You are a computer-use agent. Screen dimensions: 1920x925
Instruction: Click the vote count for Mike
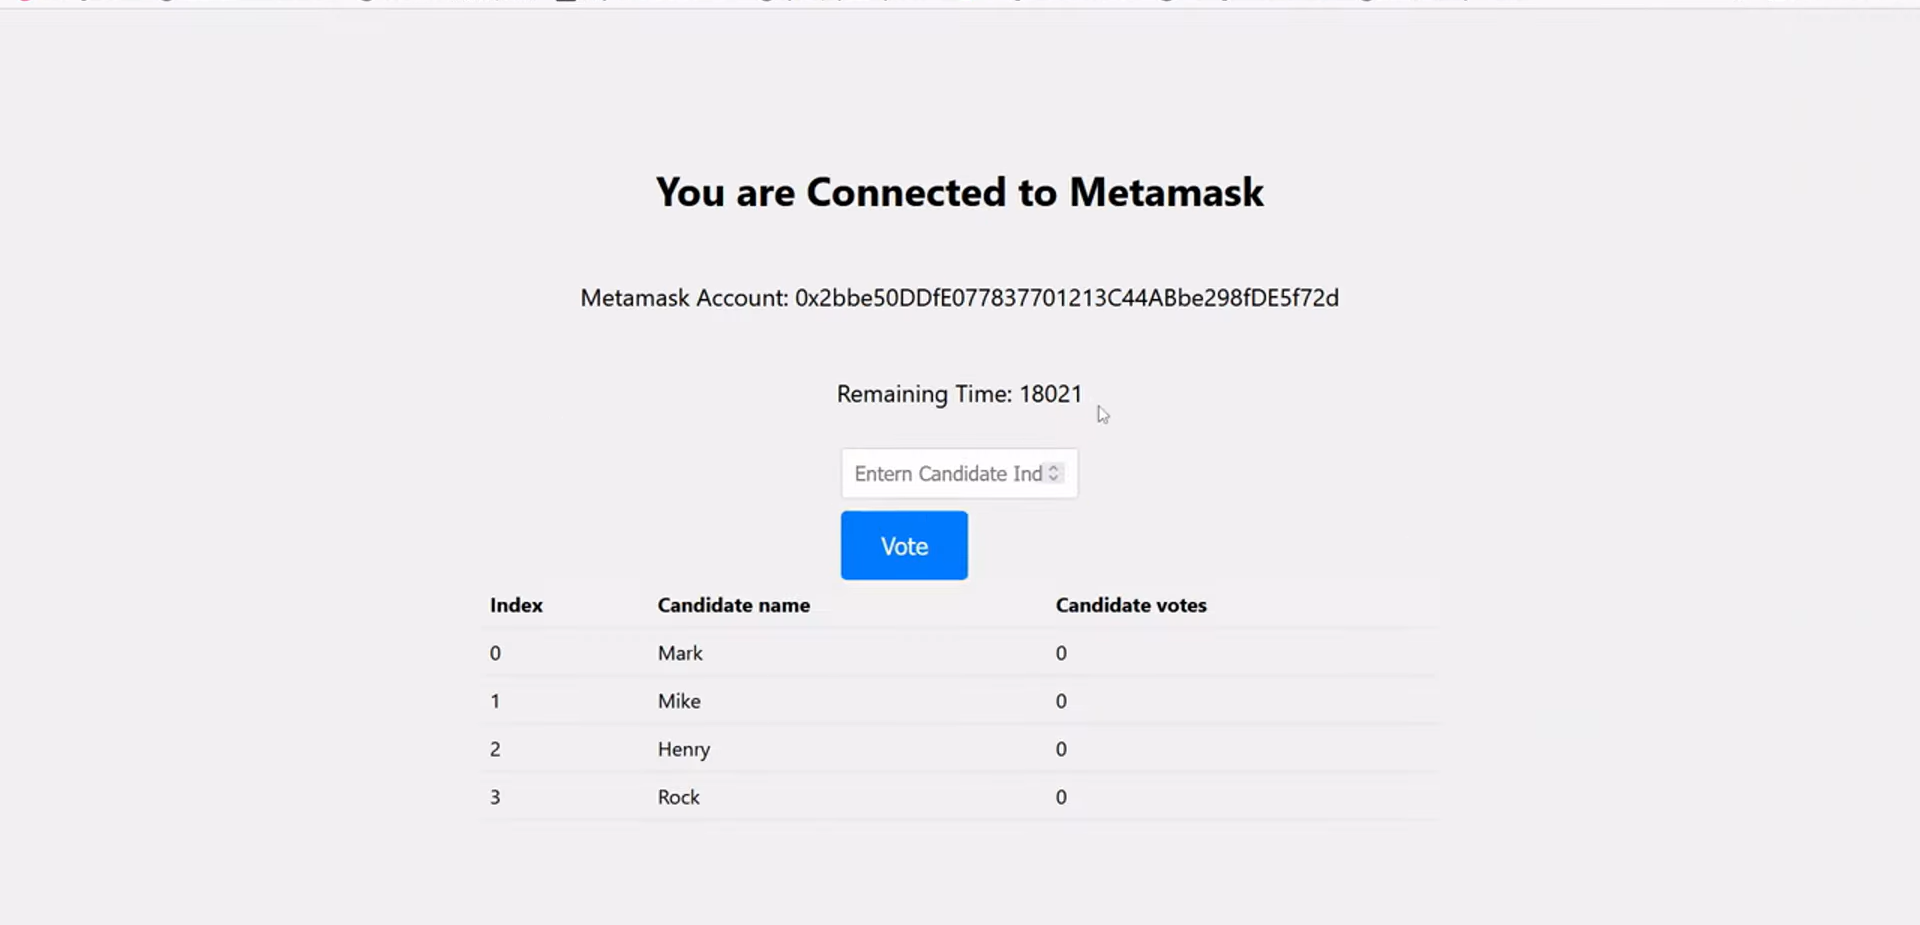pos(1061,701)
